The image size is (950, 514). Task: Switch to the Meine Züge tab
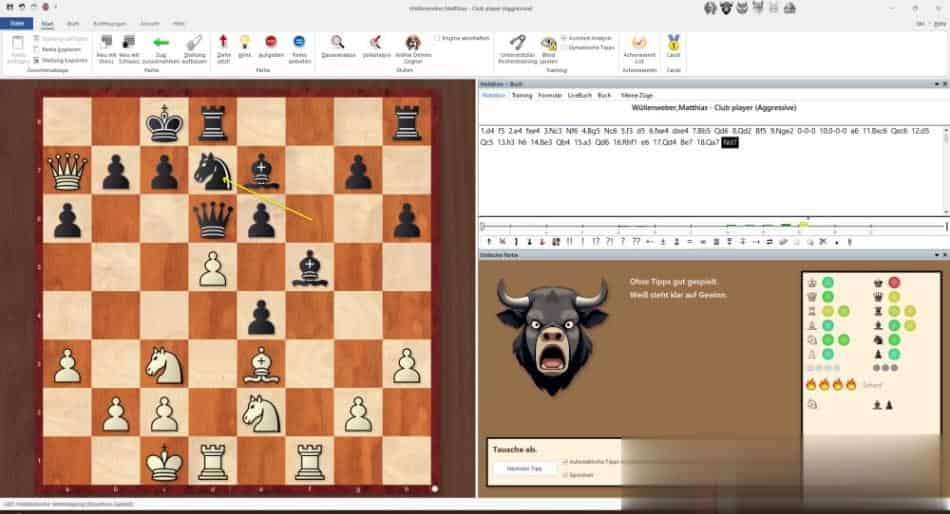coord(637,96)
